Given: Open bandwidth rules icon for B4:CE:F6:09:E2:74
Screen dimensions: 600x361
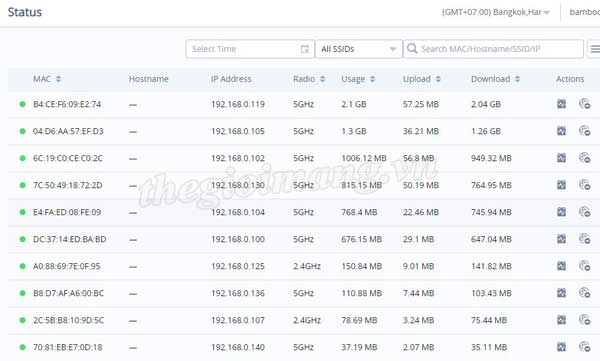Looking at the screenshot, I should pyautogui.click(x=561, y=104).
